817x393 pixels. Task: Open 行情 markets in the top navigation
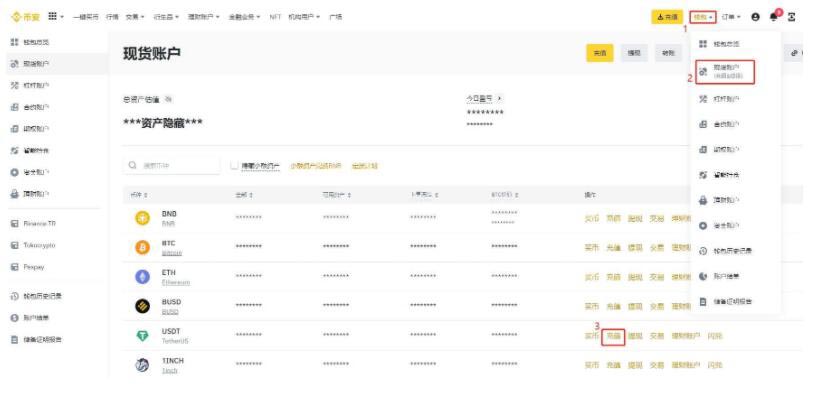[x=112, y=17]
